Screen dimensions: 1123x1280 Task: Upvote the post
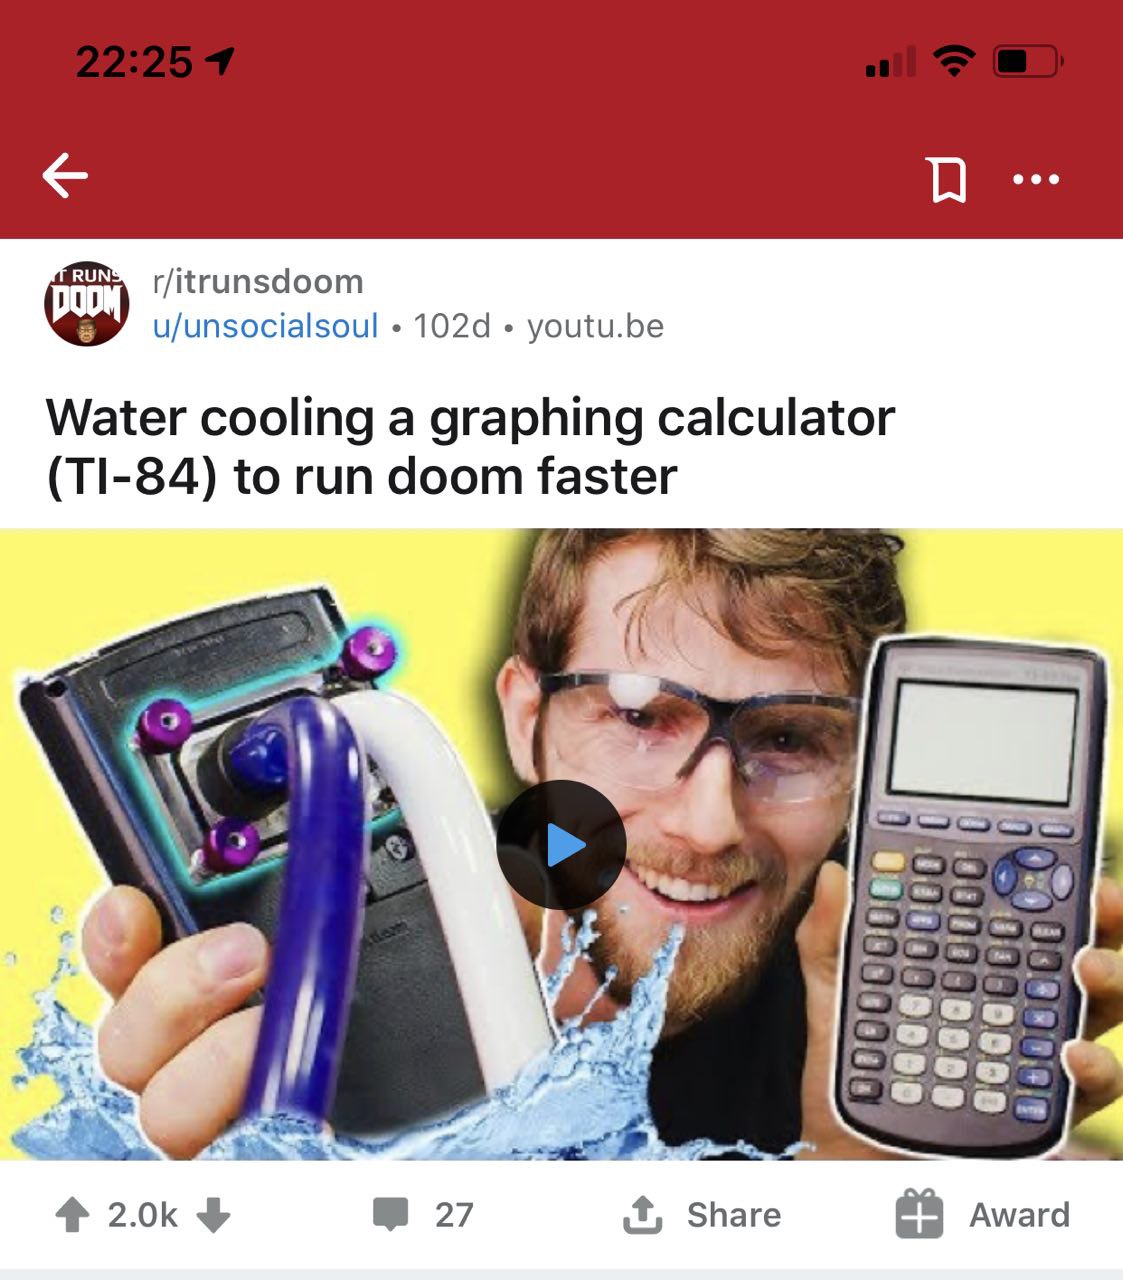pos(72,1215)
